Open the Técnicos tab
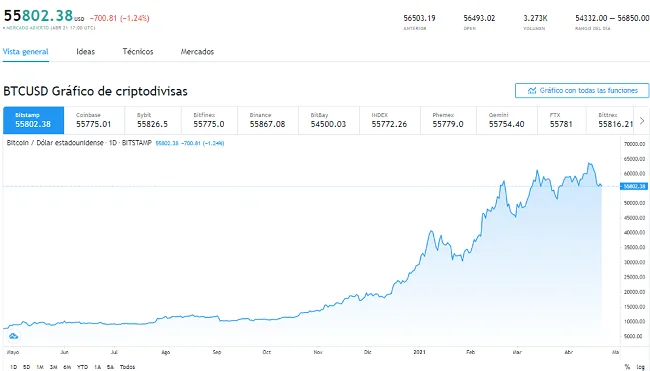The width and height of the screenshot is (650, 371). tap(138, 52)
